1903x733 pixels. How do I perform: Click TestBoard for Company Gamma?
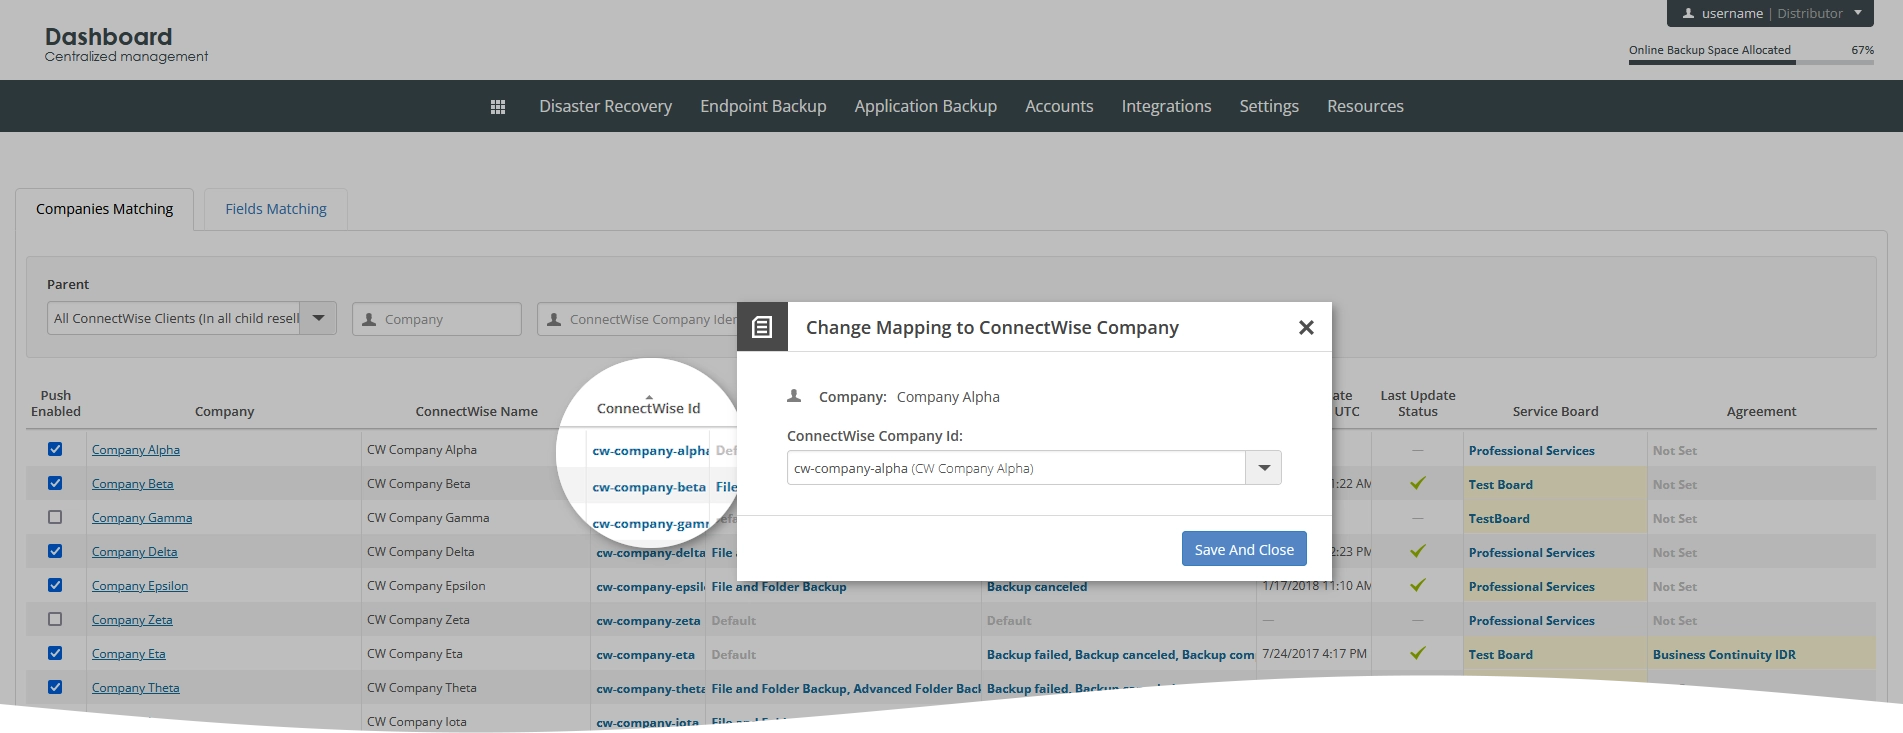[x=1499, y=519]
